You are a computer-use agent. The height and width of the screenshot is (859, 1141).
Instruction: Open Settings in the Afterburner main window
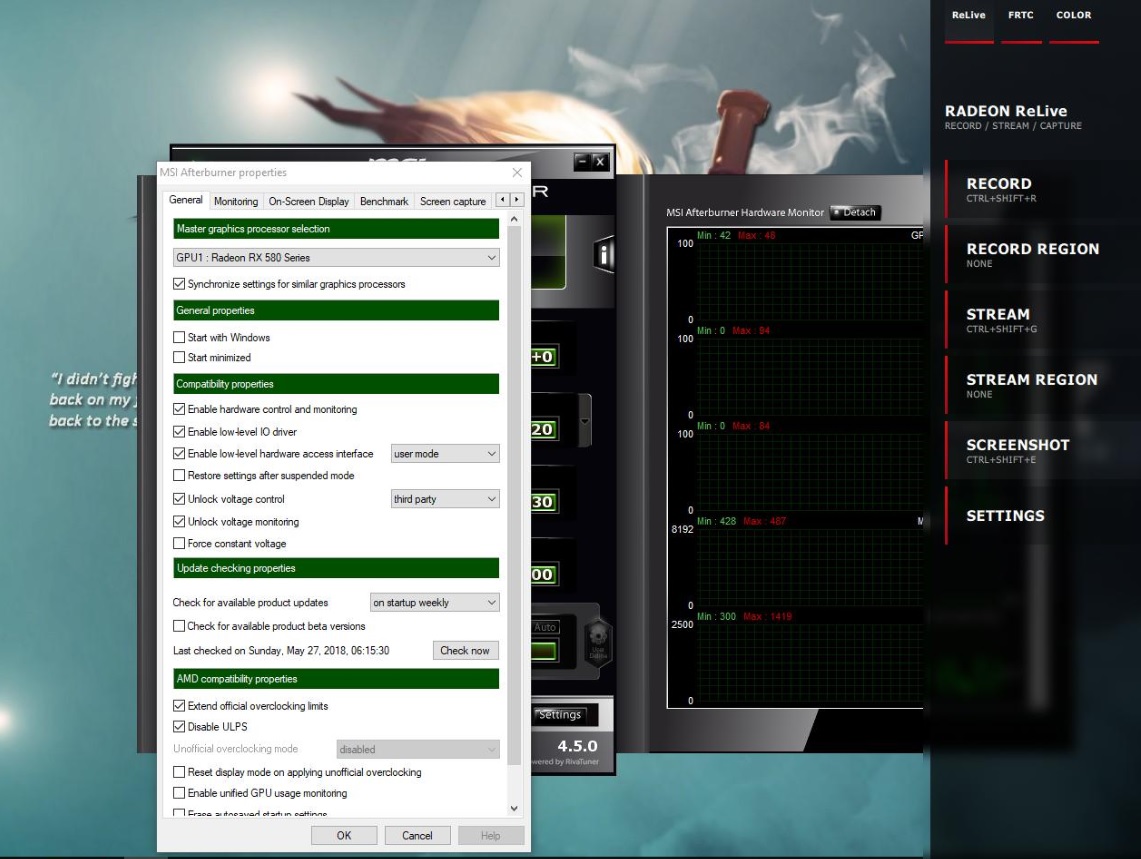click(565, 715)
